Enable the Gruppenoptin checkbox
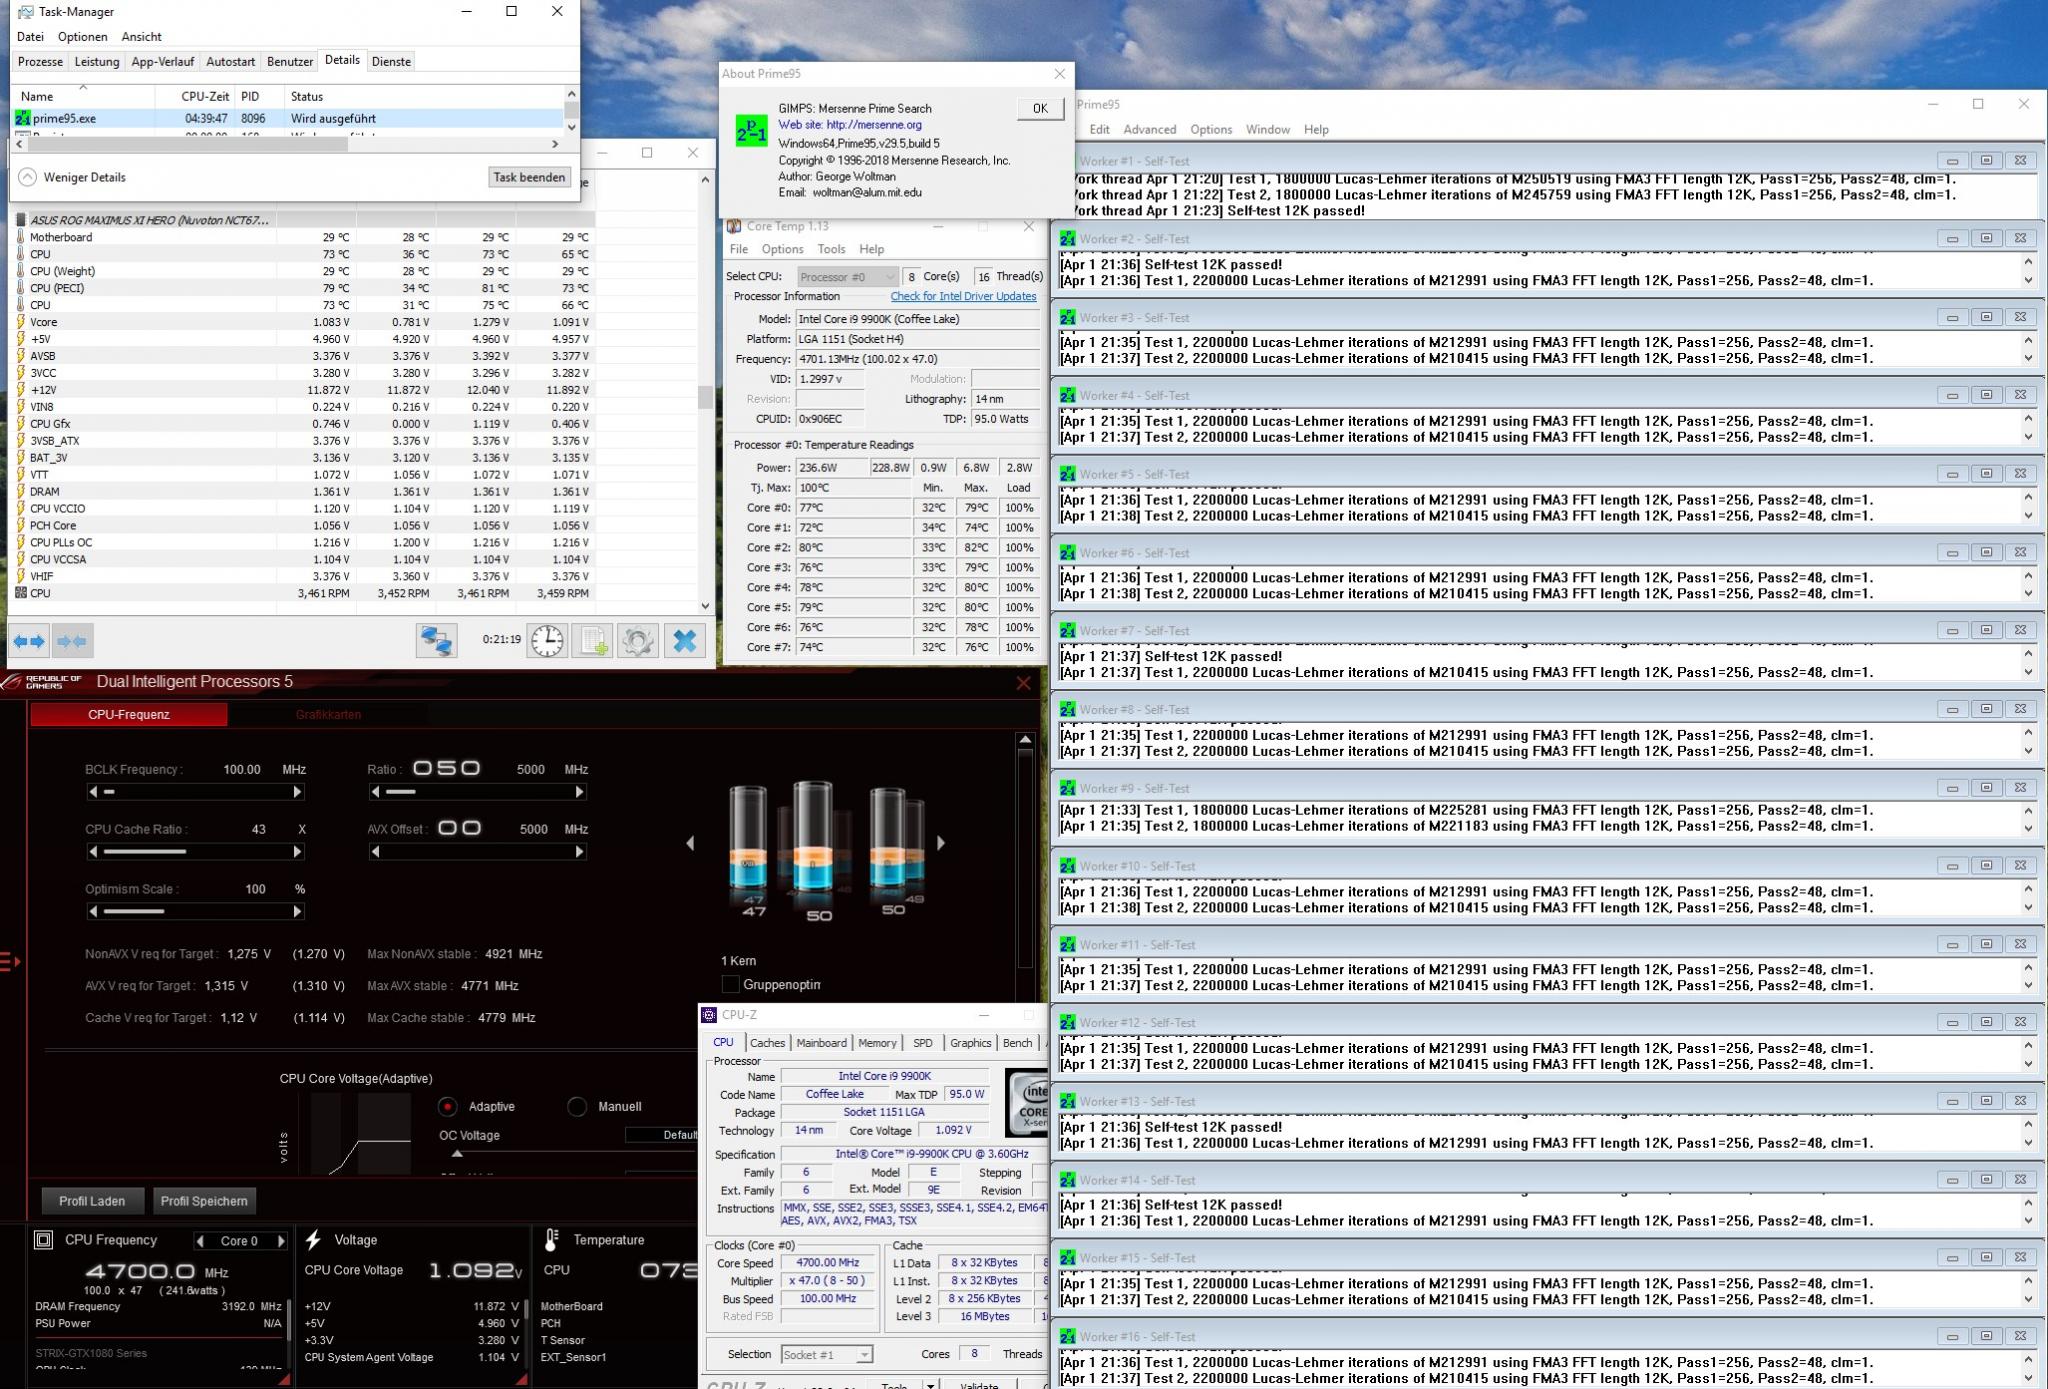 731,985
